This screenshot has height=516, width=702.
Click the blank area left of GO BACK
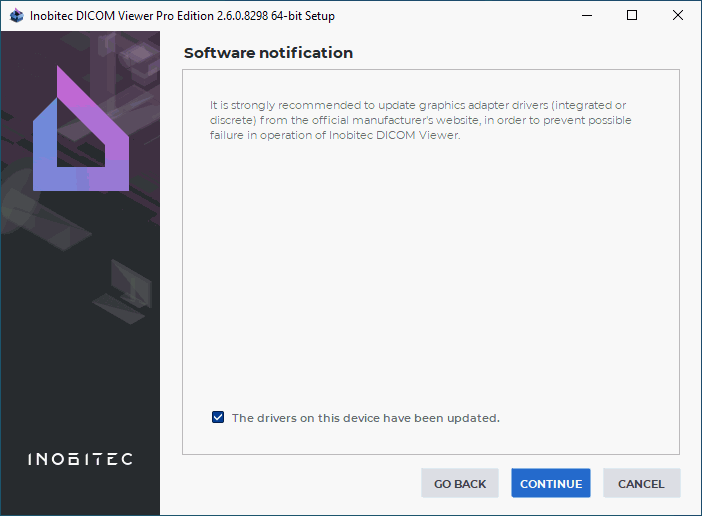coord(300,484)
